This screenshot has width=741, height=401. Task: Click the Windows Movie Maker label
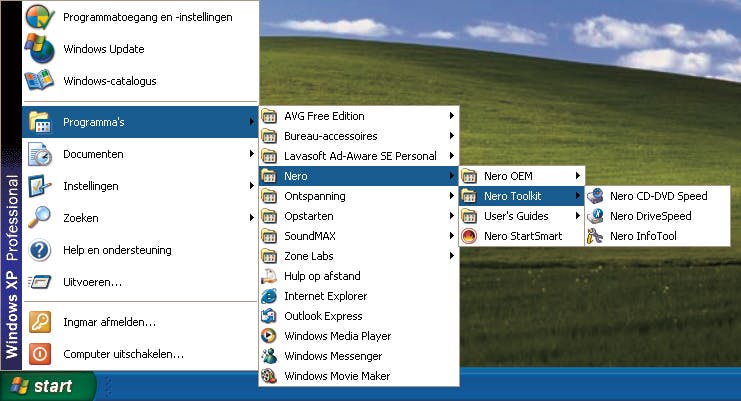click(x=337, y=376)
